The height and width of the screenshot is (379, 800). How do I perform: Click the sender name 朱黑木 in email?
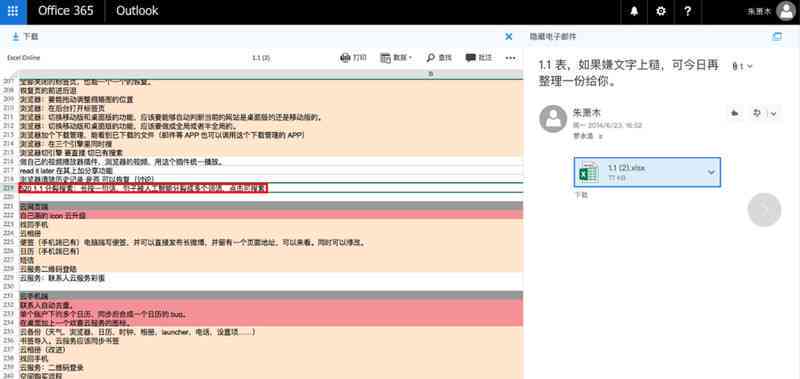pyautogui.click(x=587, y=113)
